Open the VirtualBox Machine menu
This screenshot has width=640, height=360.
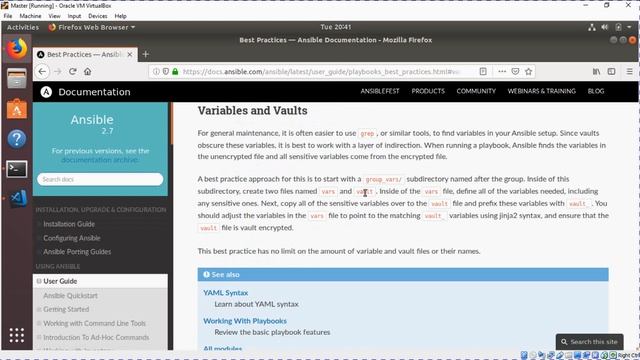coord(30,16)
